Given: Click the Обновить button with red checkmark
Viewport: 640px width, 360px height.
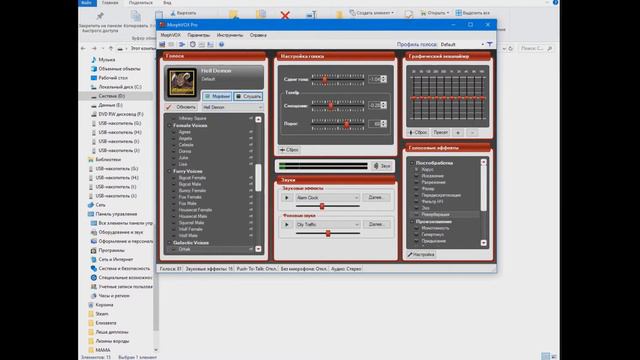Looking at the screenshot, I should pyautogui.click(x=181, y=107).
